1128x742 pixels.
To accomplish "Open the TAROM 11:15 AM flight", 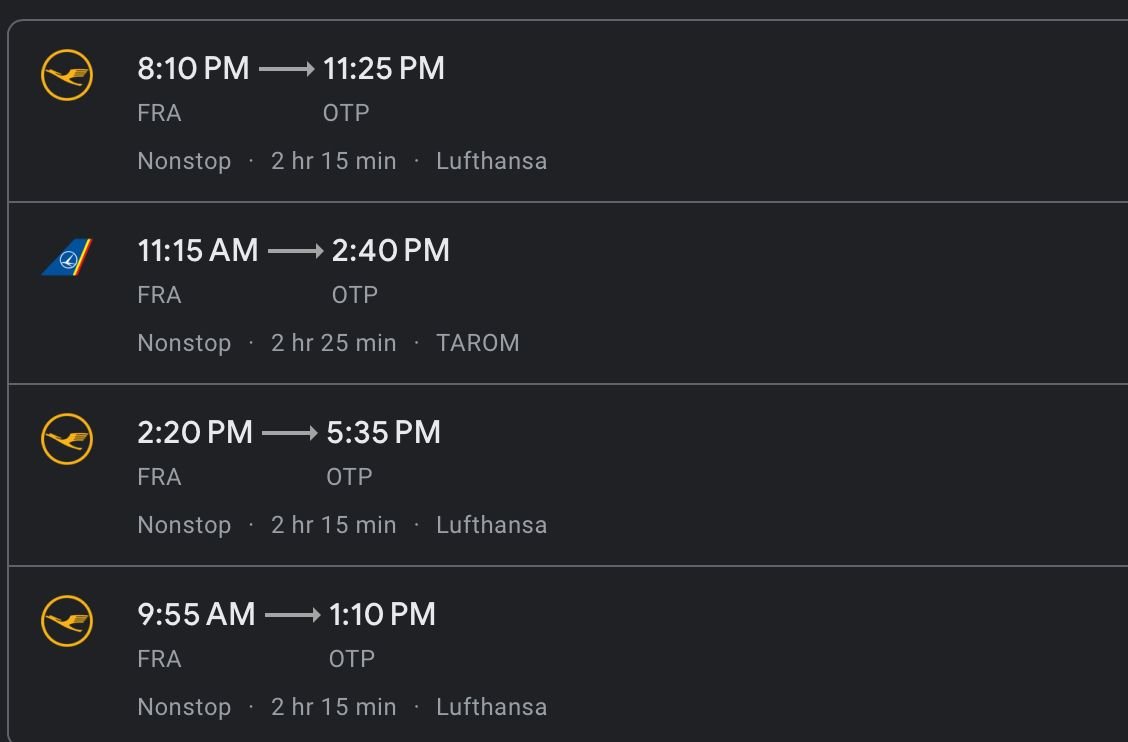I will coord(568,293).
